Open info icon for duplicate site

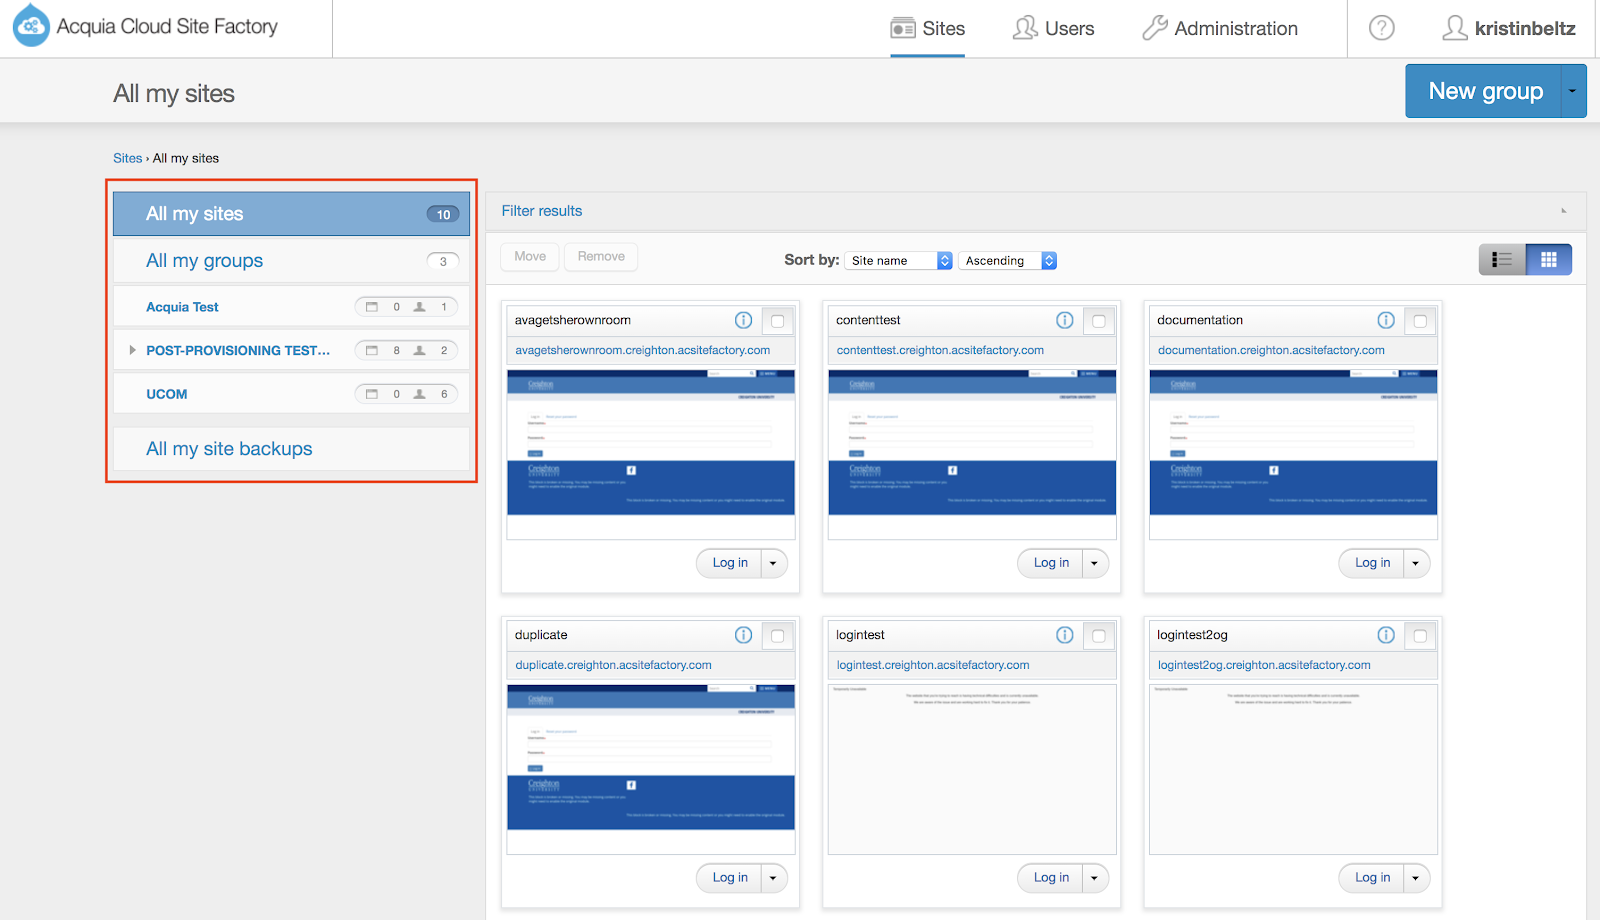[743, 635]
